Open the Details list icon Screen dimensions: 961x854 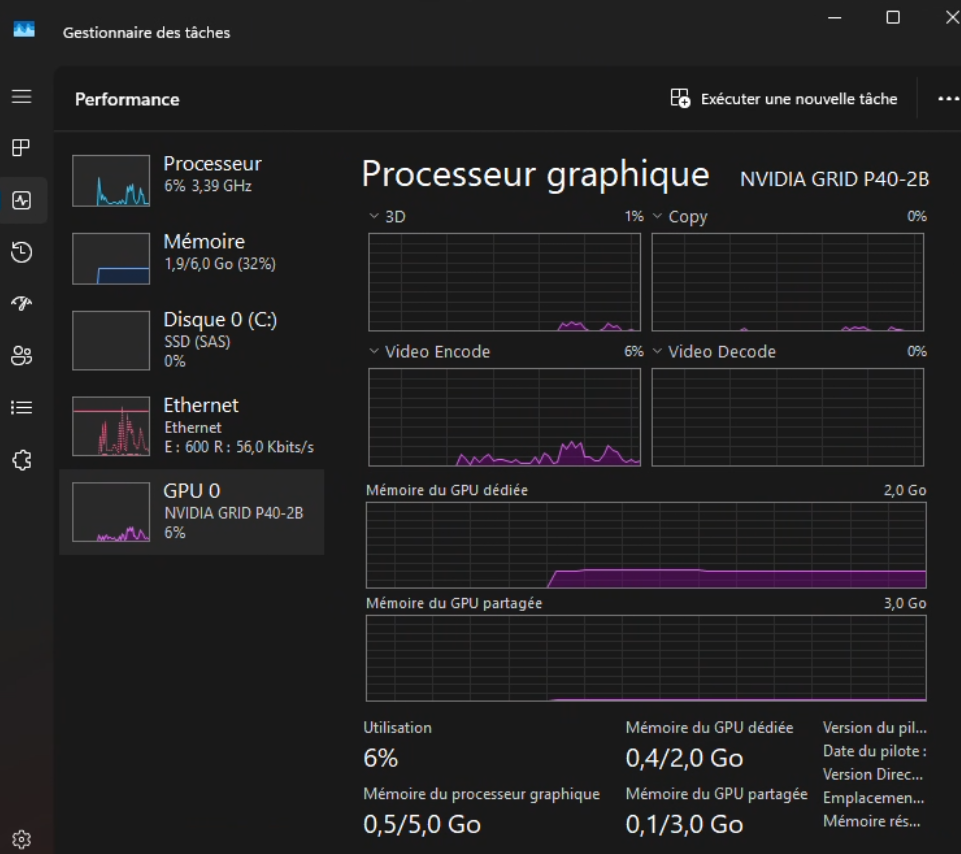22,408
